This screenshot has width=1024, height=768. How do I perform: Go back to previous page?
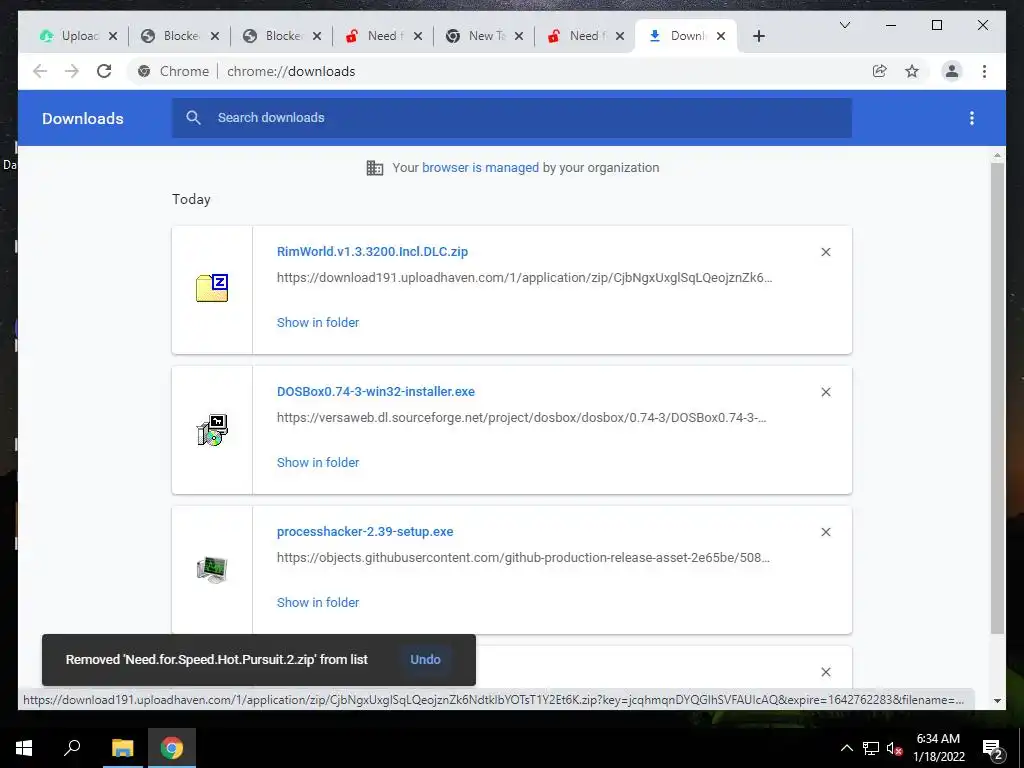40,71
